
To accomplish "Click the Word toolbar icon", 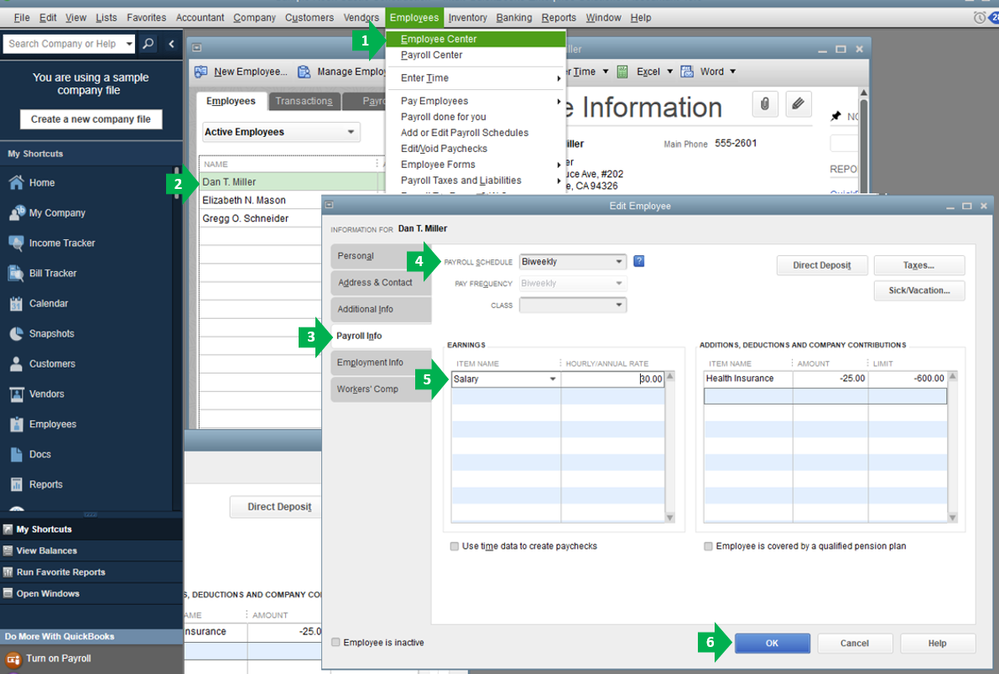I will point(687,71).
